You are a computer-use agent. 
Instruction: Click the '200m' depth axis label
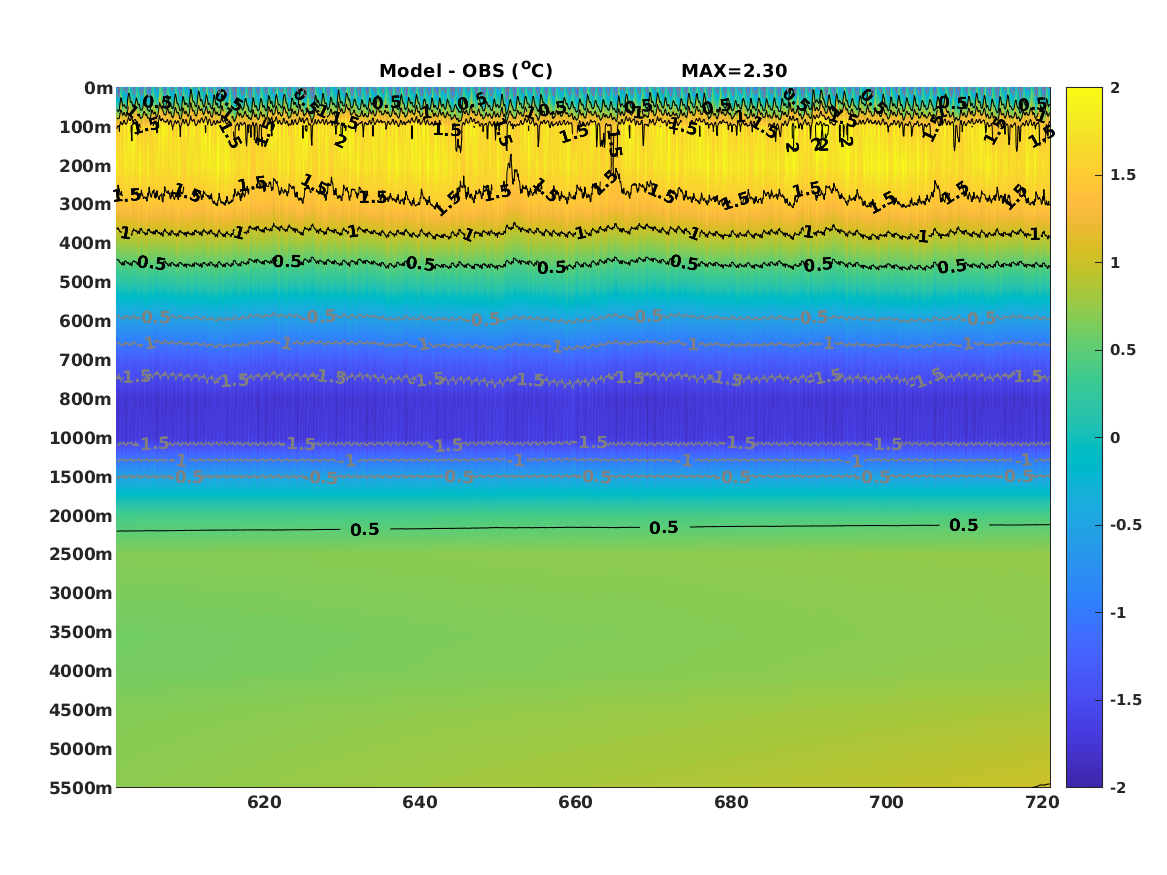click(x=86, y=166)
